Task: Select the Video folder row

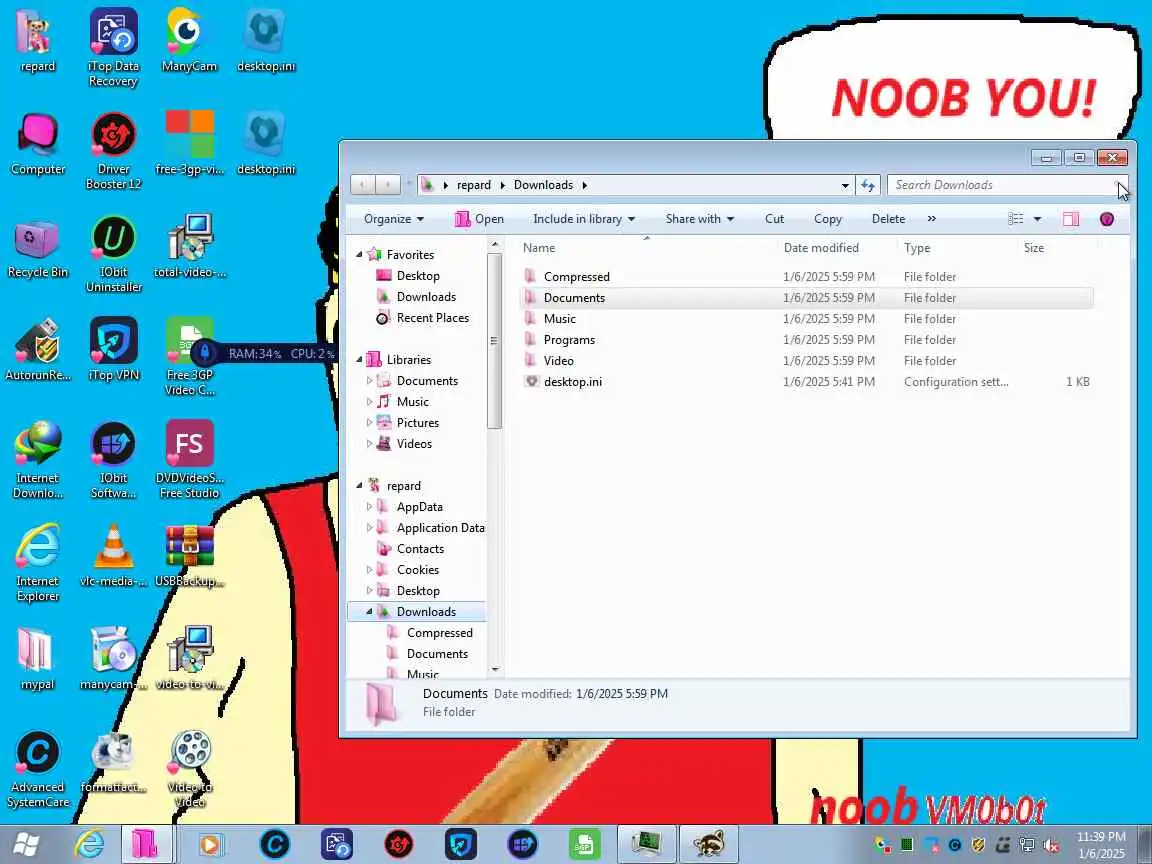Action: pos(806,361)
